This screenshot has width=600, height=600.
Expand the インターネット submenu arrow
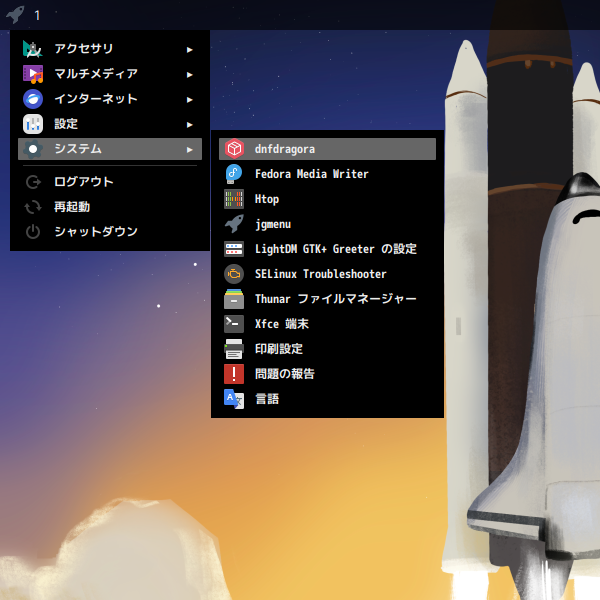[189, 100]
